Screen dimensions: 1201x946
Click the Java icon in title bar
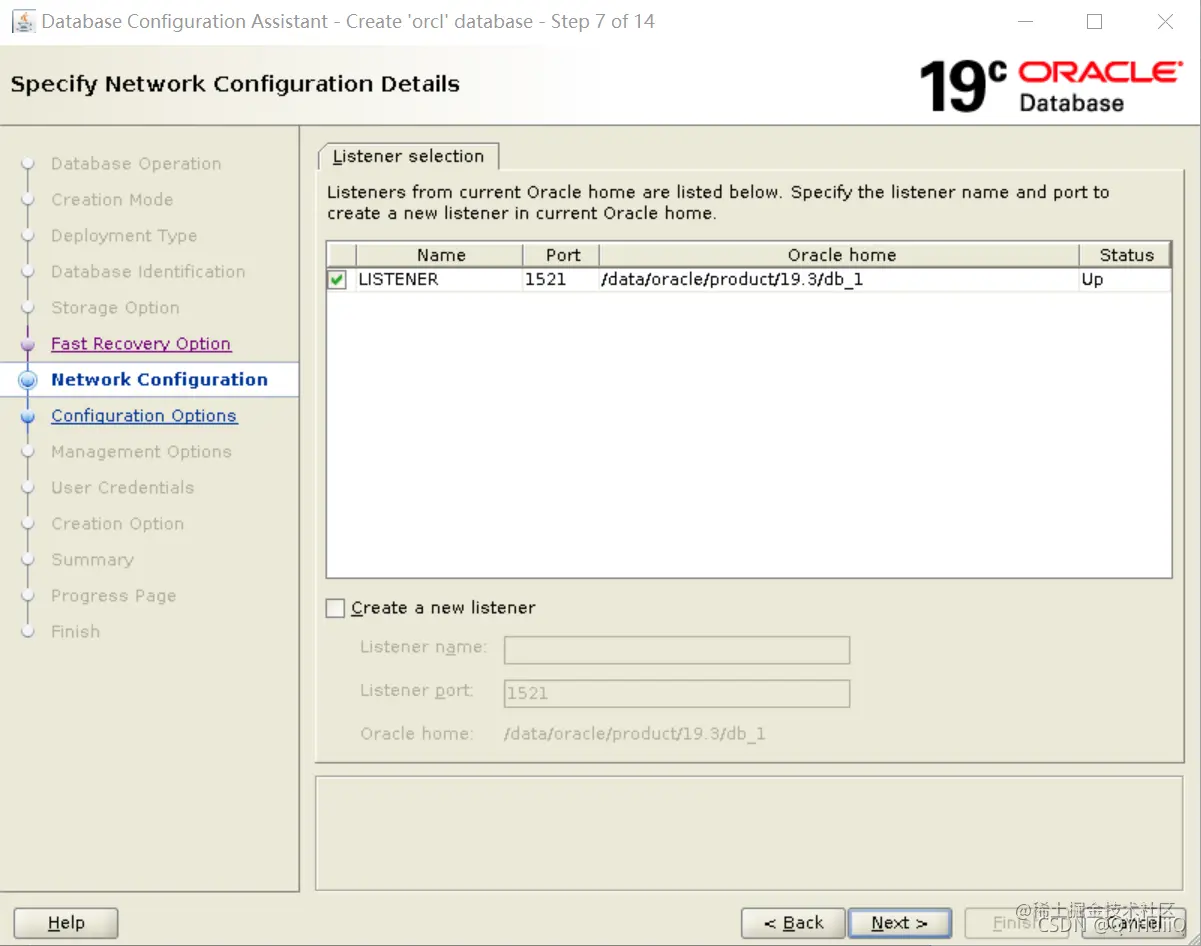24,21
